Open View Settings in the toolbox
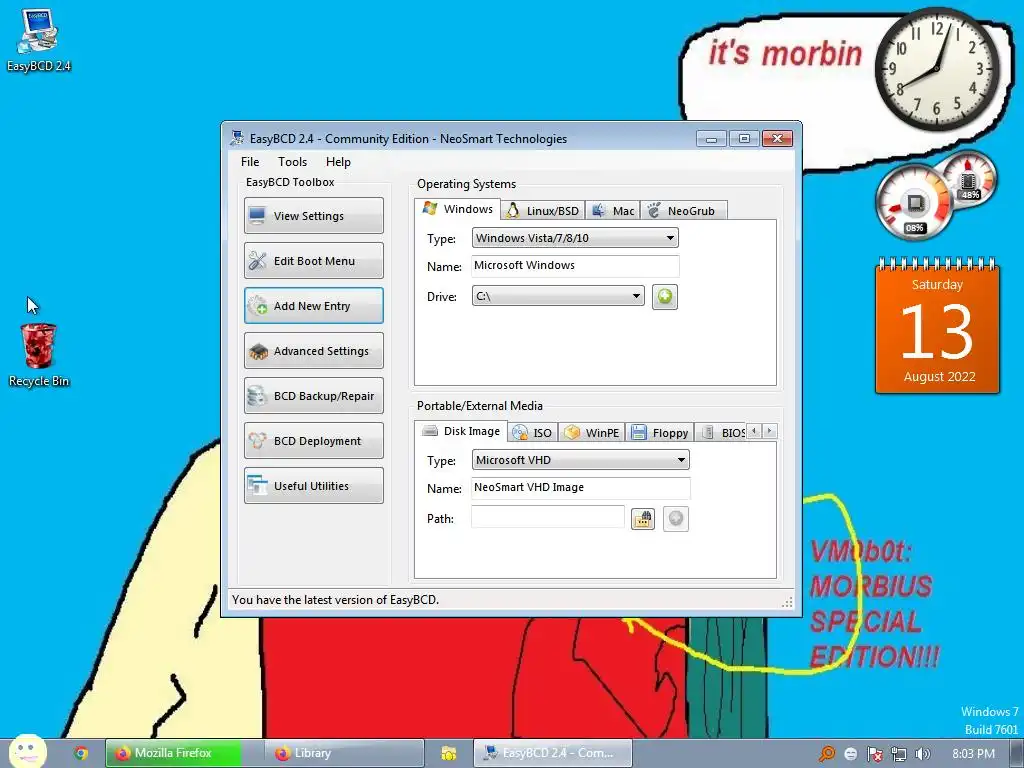This screenshot has width=1024, height=768. [313, 216]
